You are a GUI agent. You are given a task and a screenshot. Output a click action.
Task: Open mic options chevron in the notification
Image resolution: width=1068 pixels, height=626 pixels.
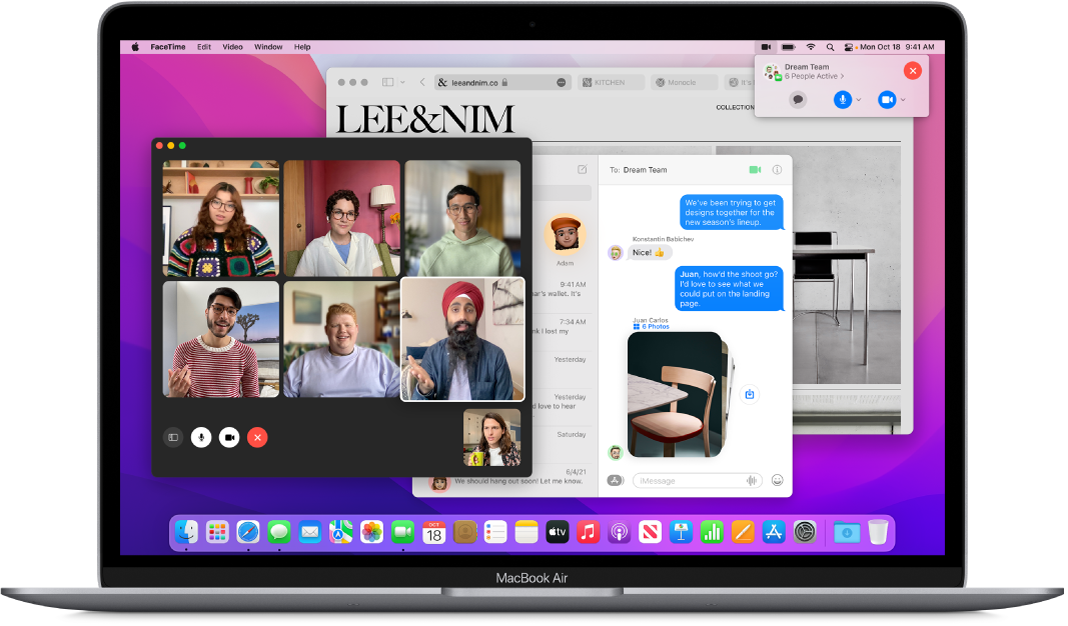pos(858,100)
